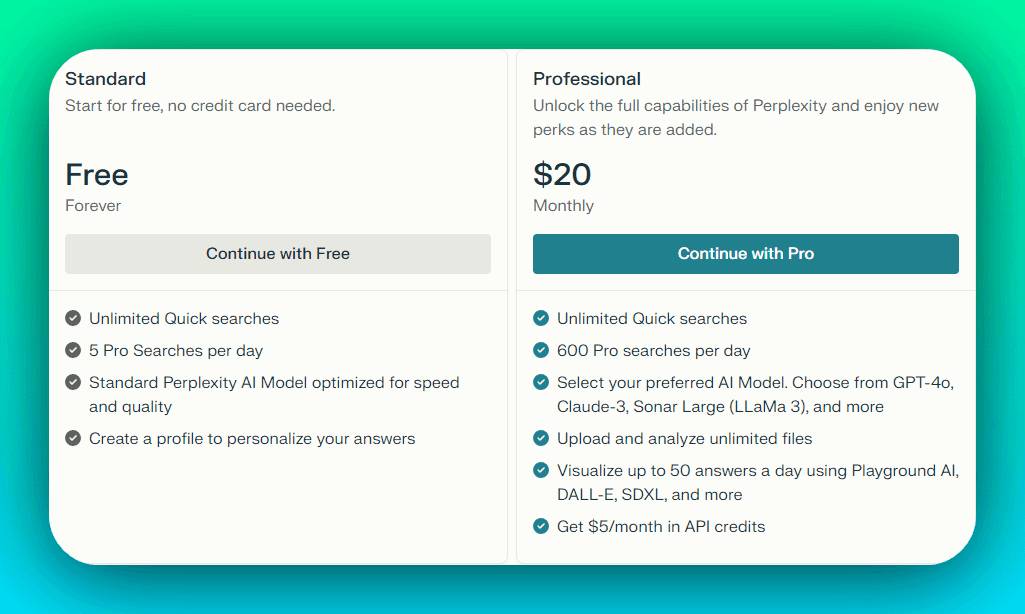Click the Upload and analyze unlimited files text
The height and width of the screenshot is (614, 1025).
click(684, 439)
